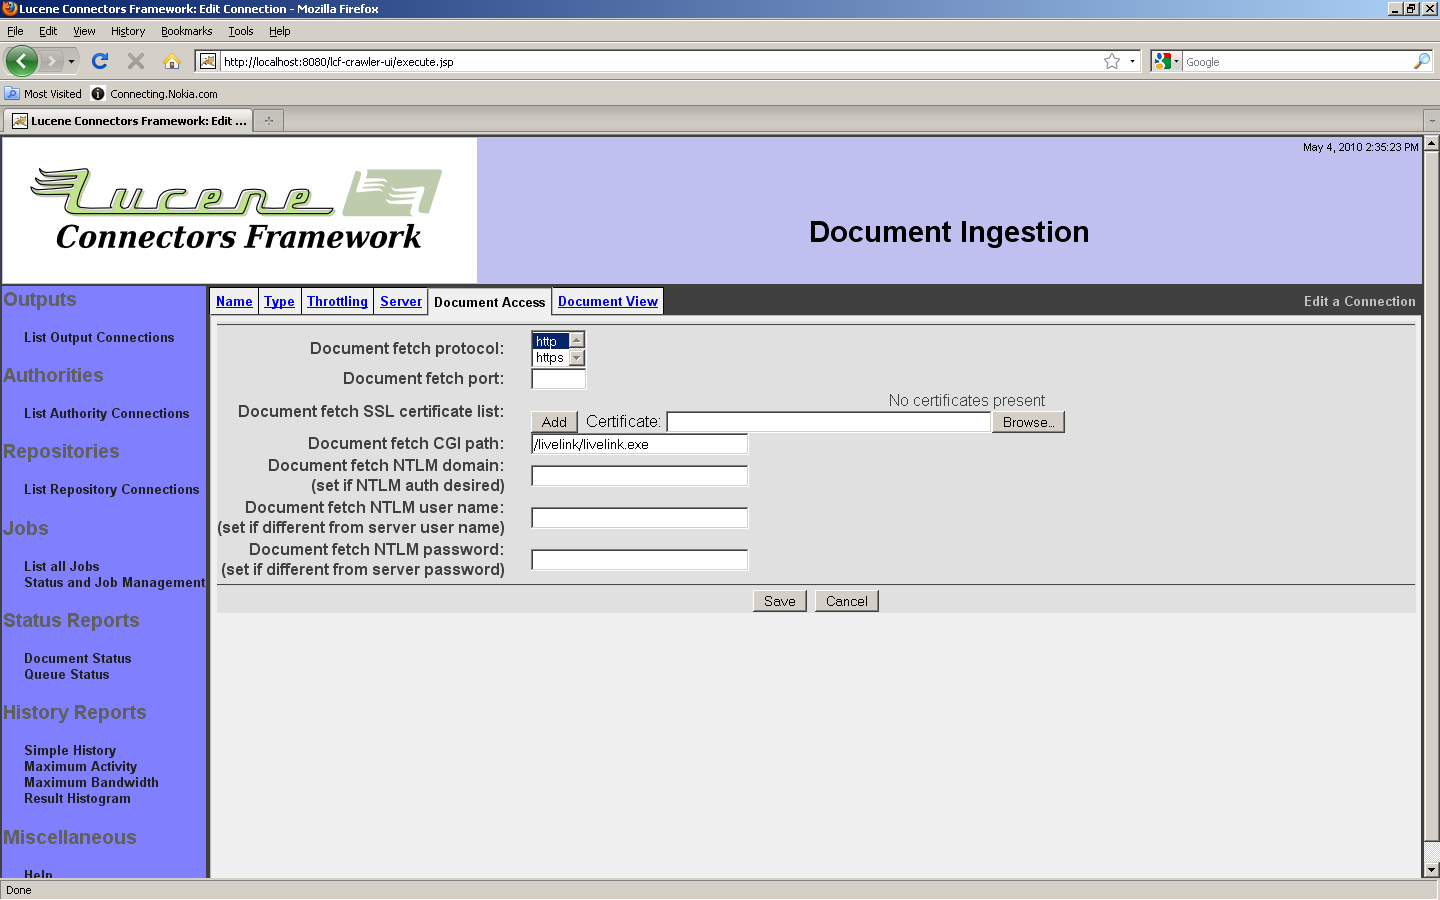Click the Home icon in toolbar
The width and height of the screenshot is (1440, 900).
(x=172, y=61)
